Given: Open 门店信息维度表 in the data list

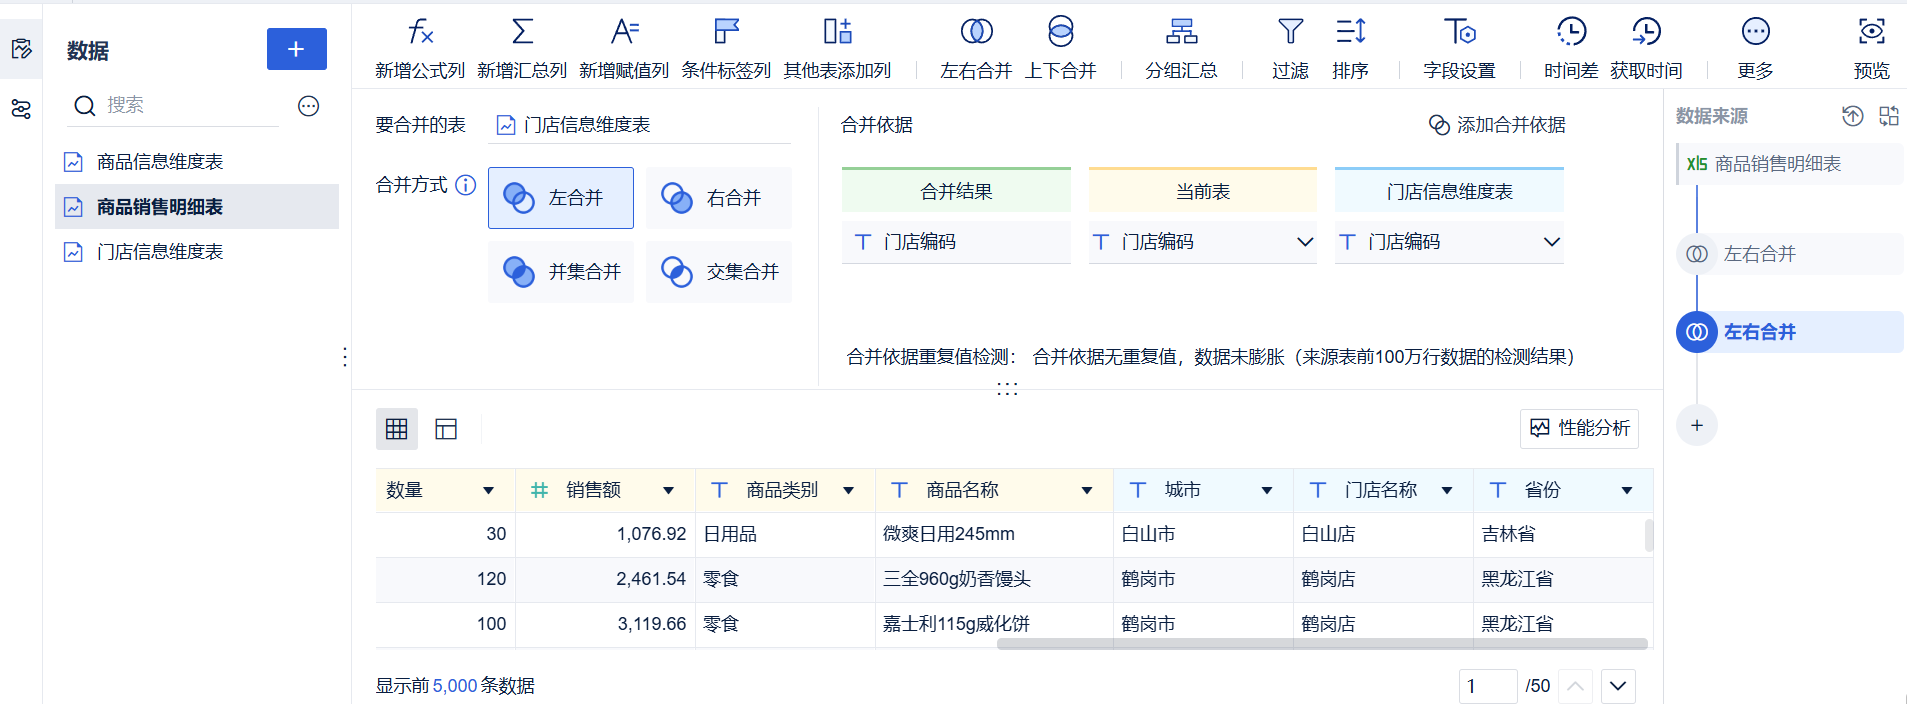Looking at the screenshot, I should pyautogui.click(x=160, y=252).
